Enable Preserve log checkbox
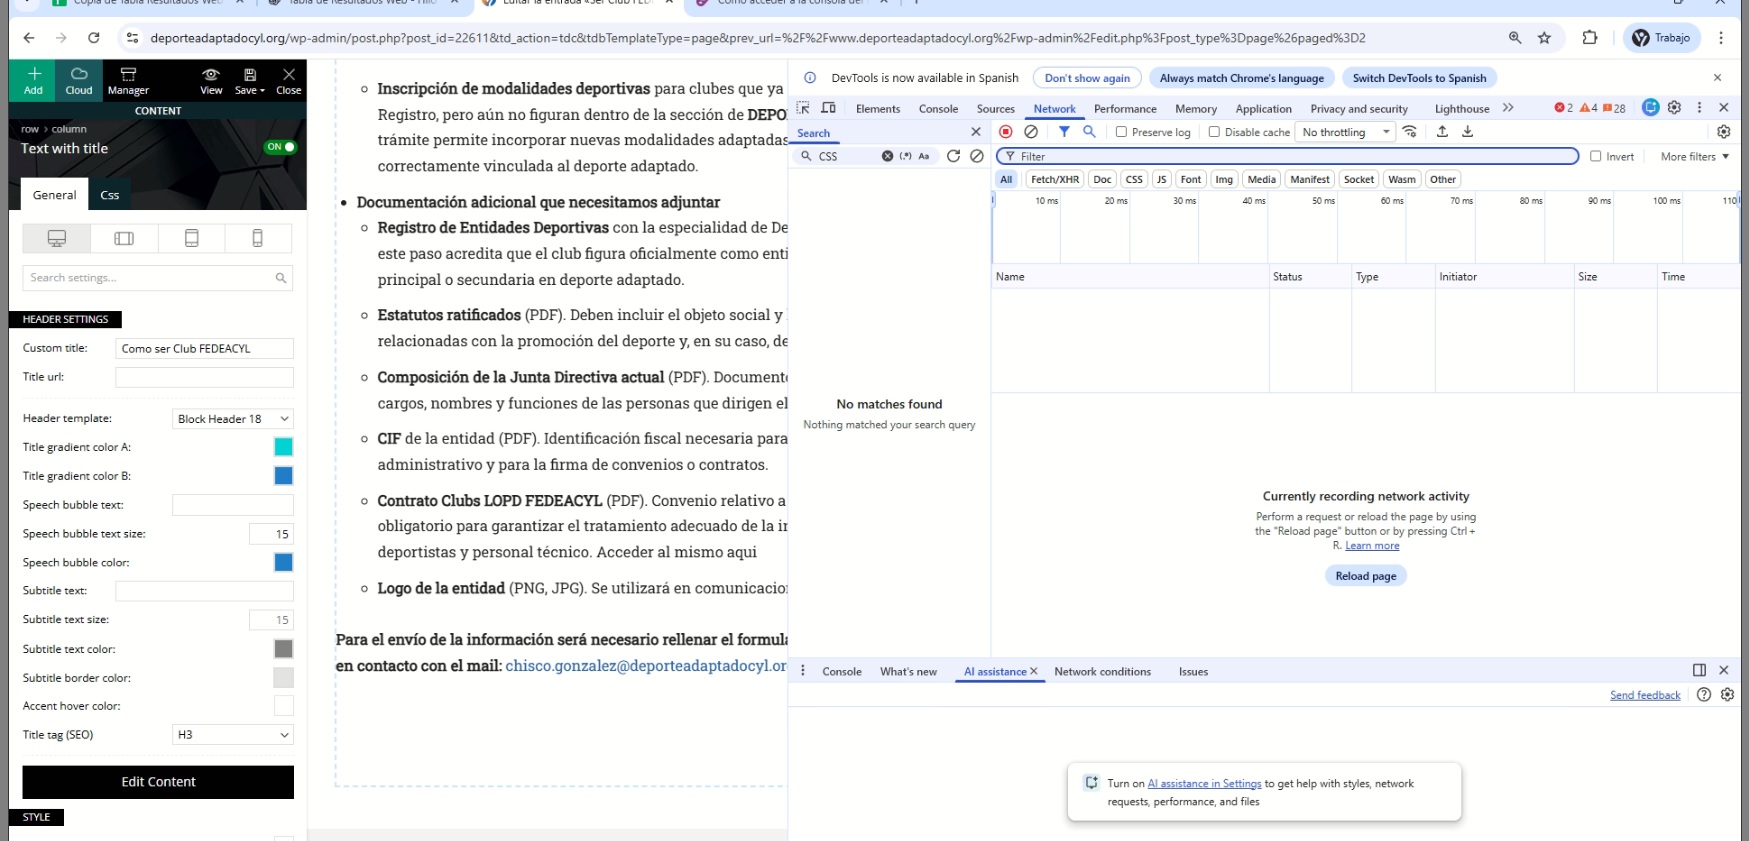The height and width of the screenshot is (841, 1749). point(1121,132)
